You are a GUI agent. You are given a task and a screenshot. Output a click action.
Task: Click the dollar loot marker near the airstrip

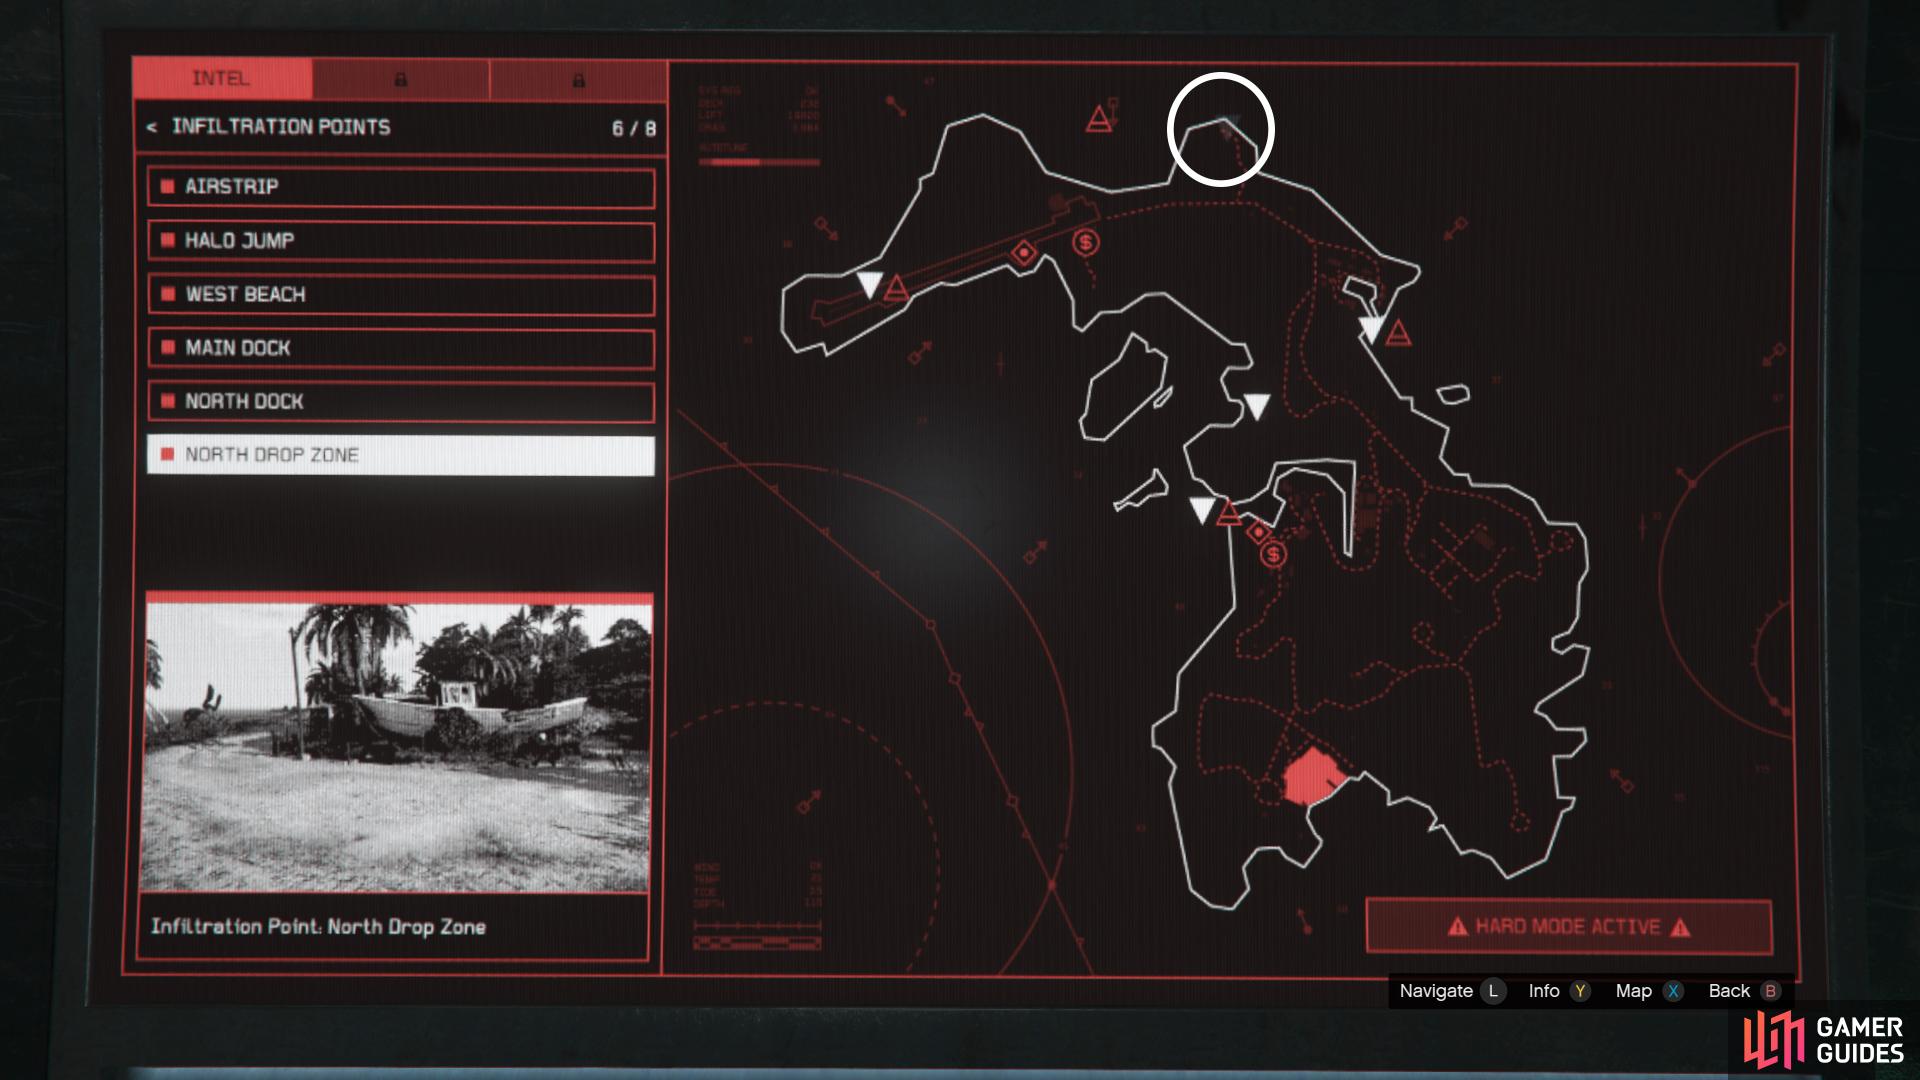click(1086, 242)
